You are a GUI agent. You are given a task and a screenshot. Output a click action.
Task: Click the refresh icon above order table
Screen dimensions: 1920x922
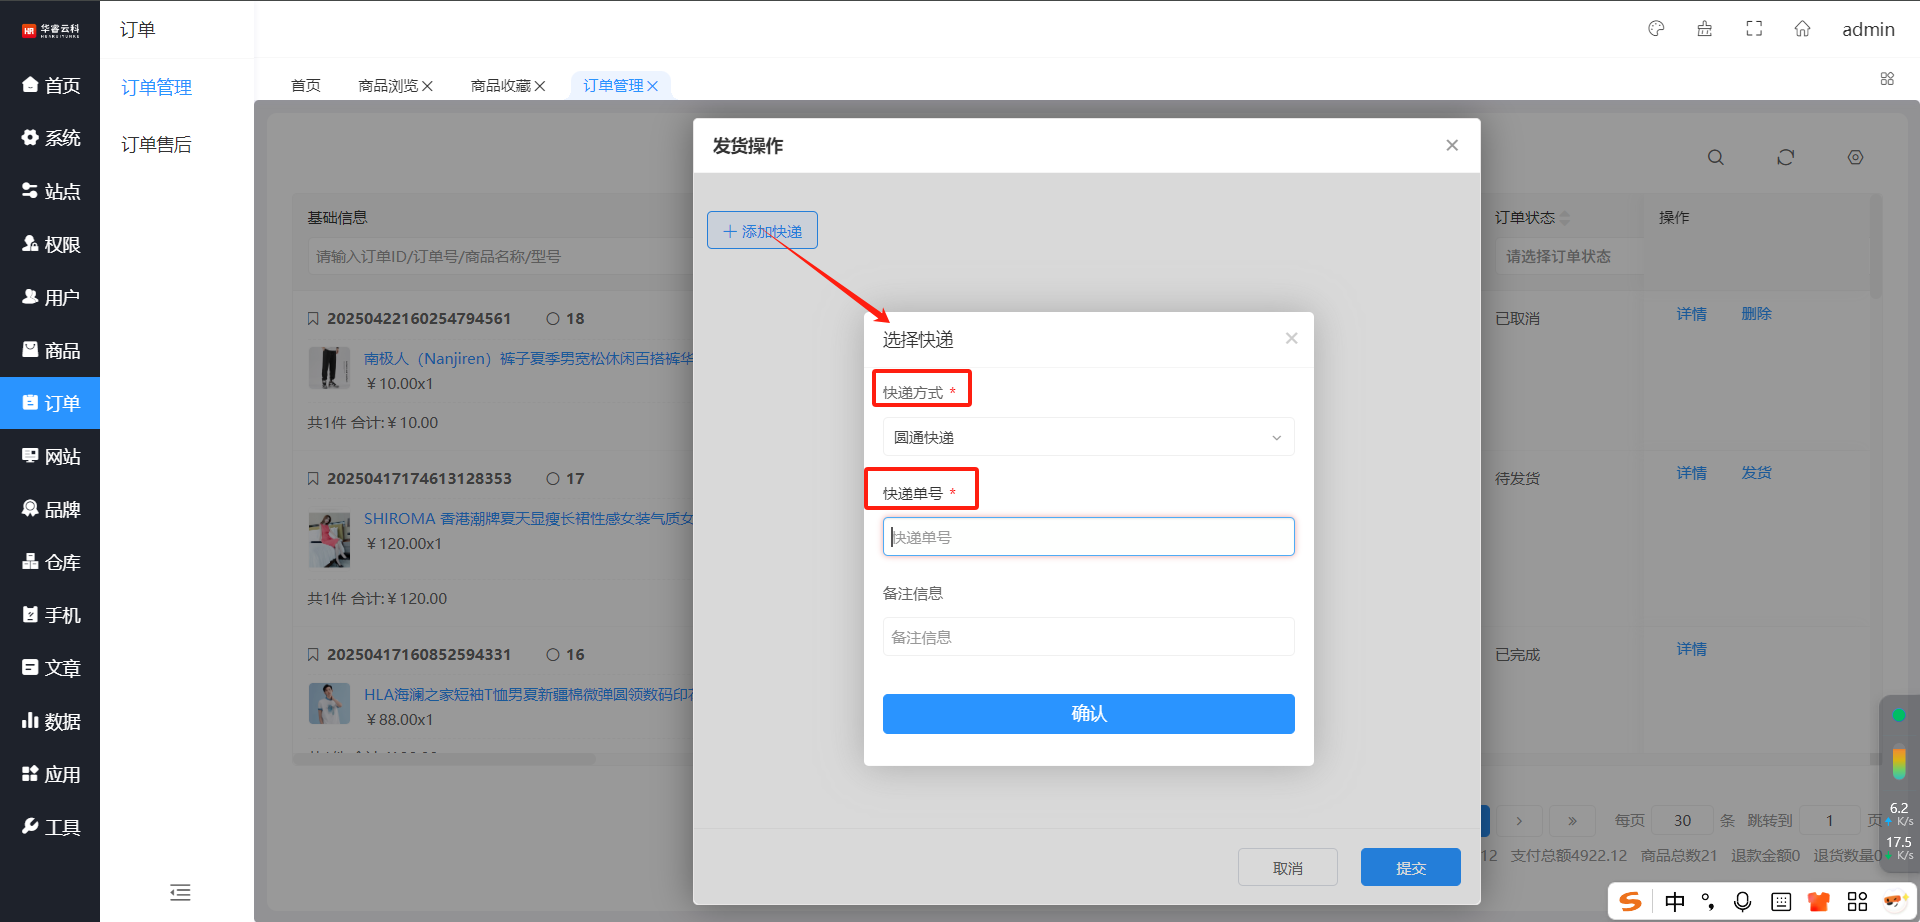1786,158
